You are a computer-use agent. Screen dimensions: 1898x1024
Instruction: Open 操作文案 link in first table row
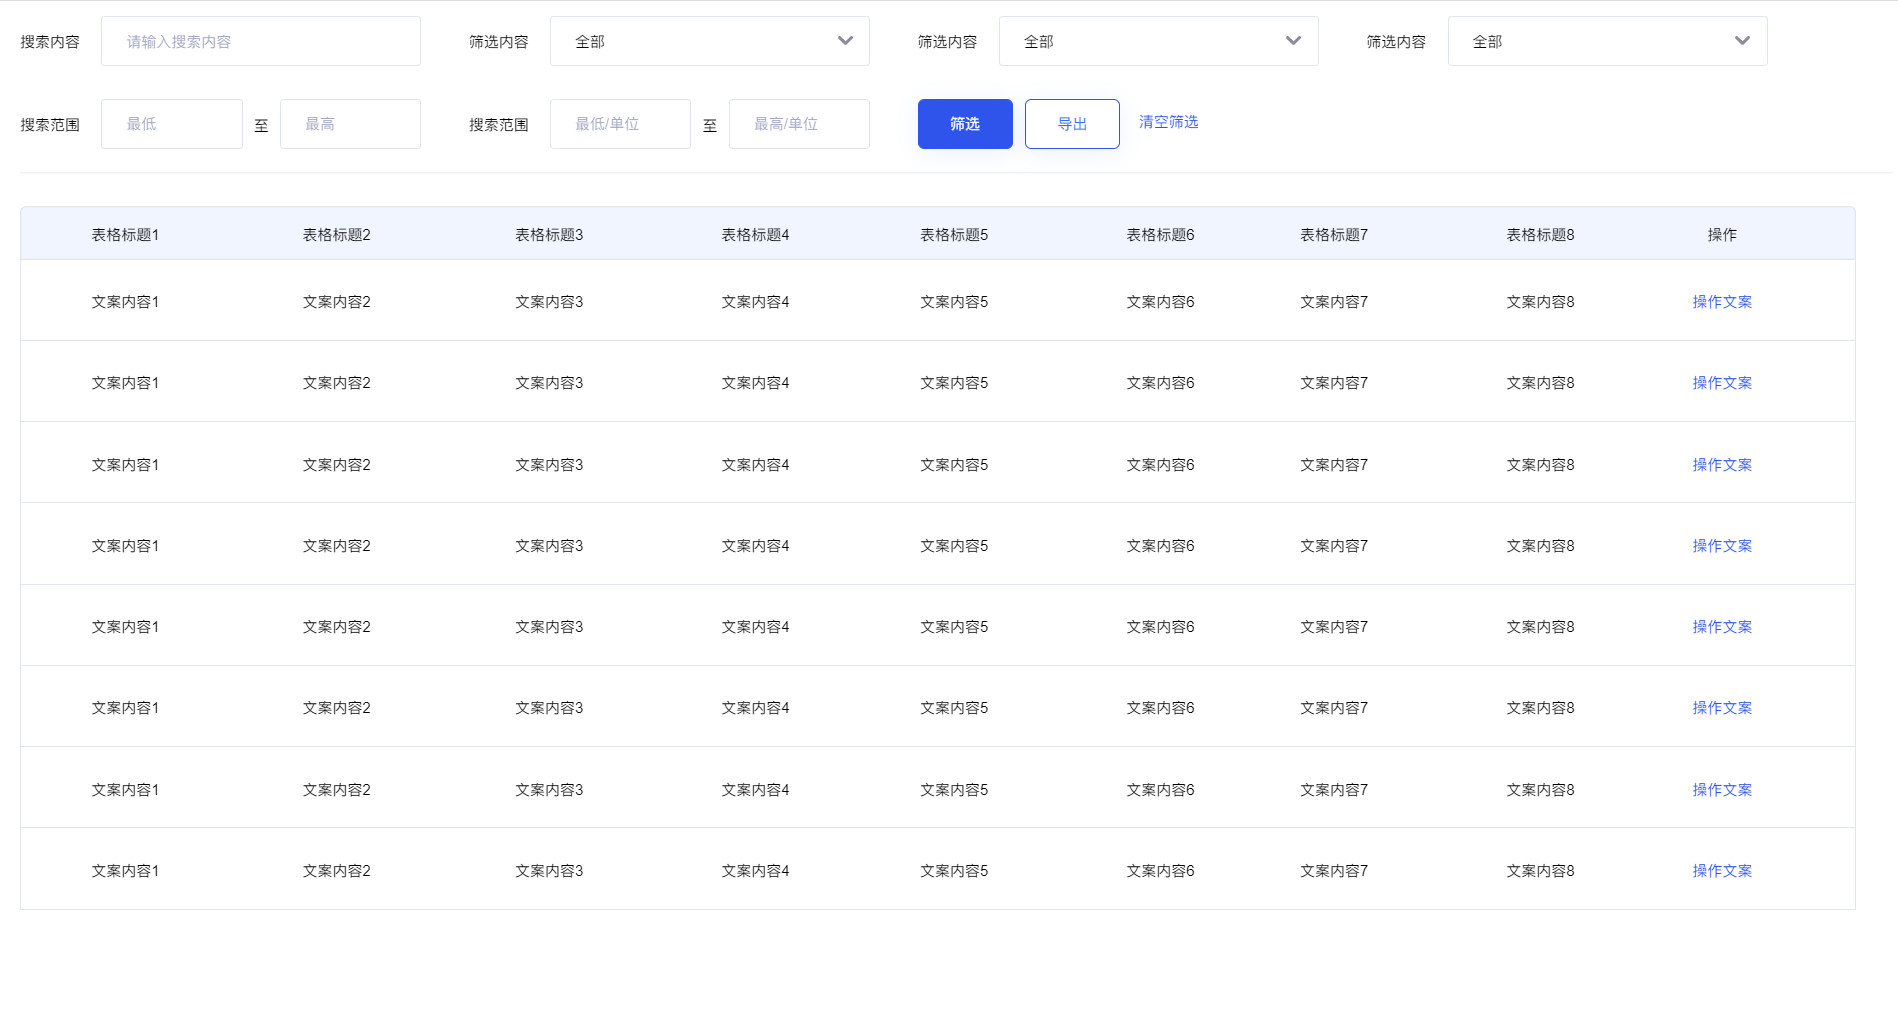1722,302
